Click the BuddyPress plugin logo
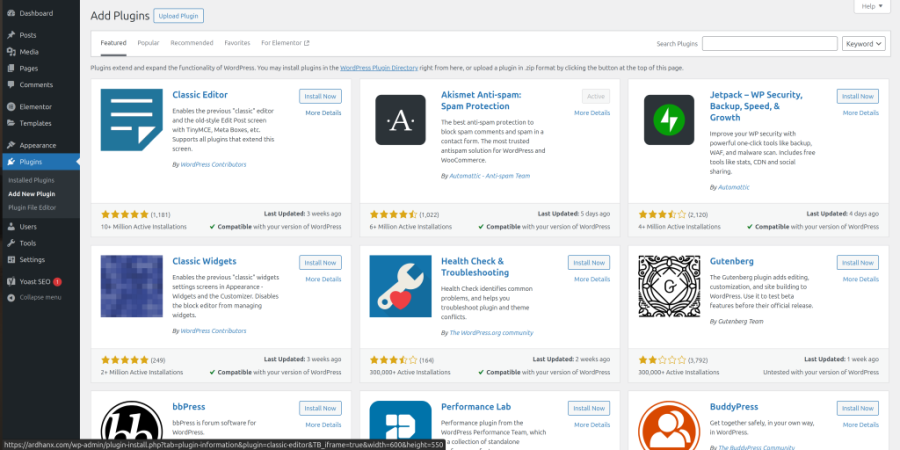 click(669, 425)
